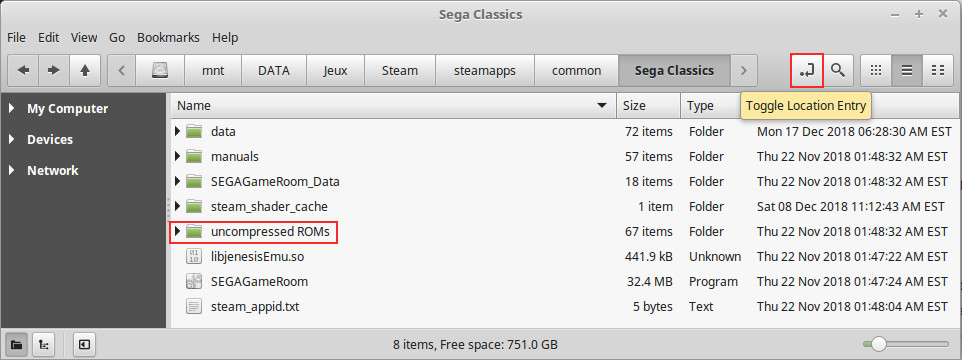Expand the My Computer sidebar section
The width and height of the screenshot is (962, 360).
pyautogui.click(x=12, y=109)
